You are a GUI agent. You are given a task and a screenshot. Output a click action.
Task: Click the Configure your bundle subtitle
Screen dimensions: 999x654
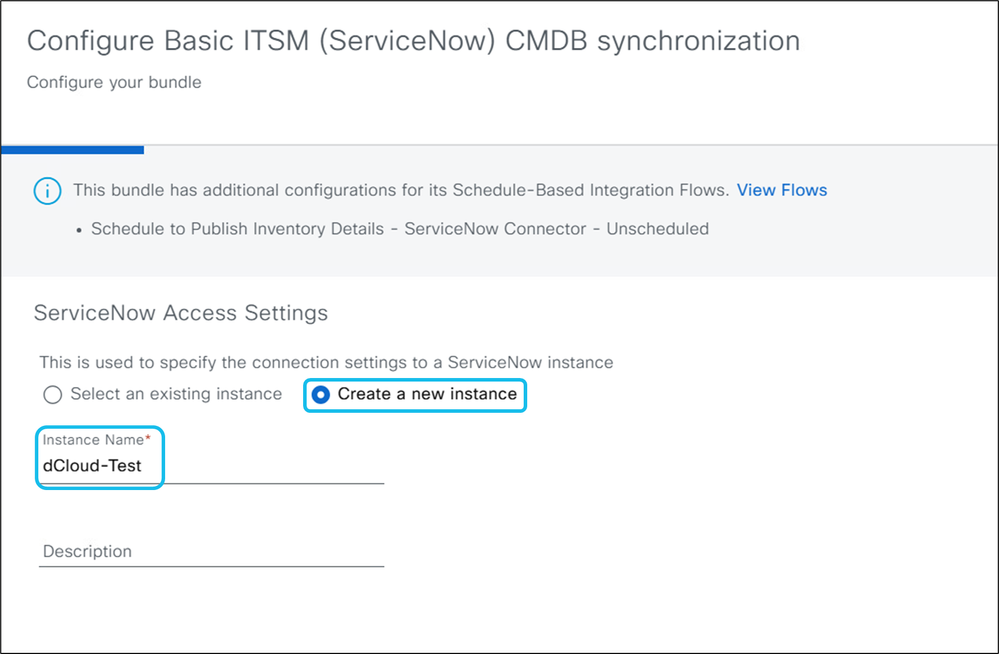pos(114,82)
